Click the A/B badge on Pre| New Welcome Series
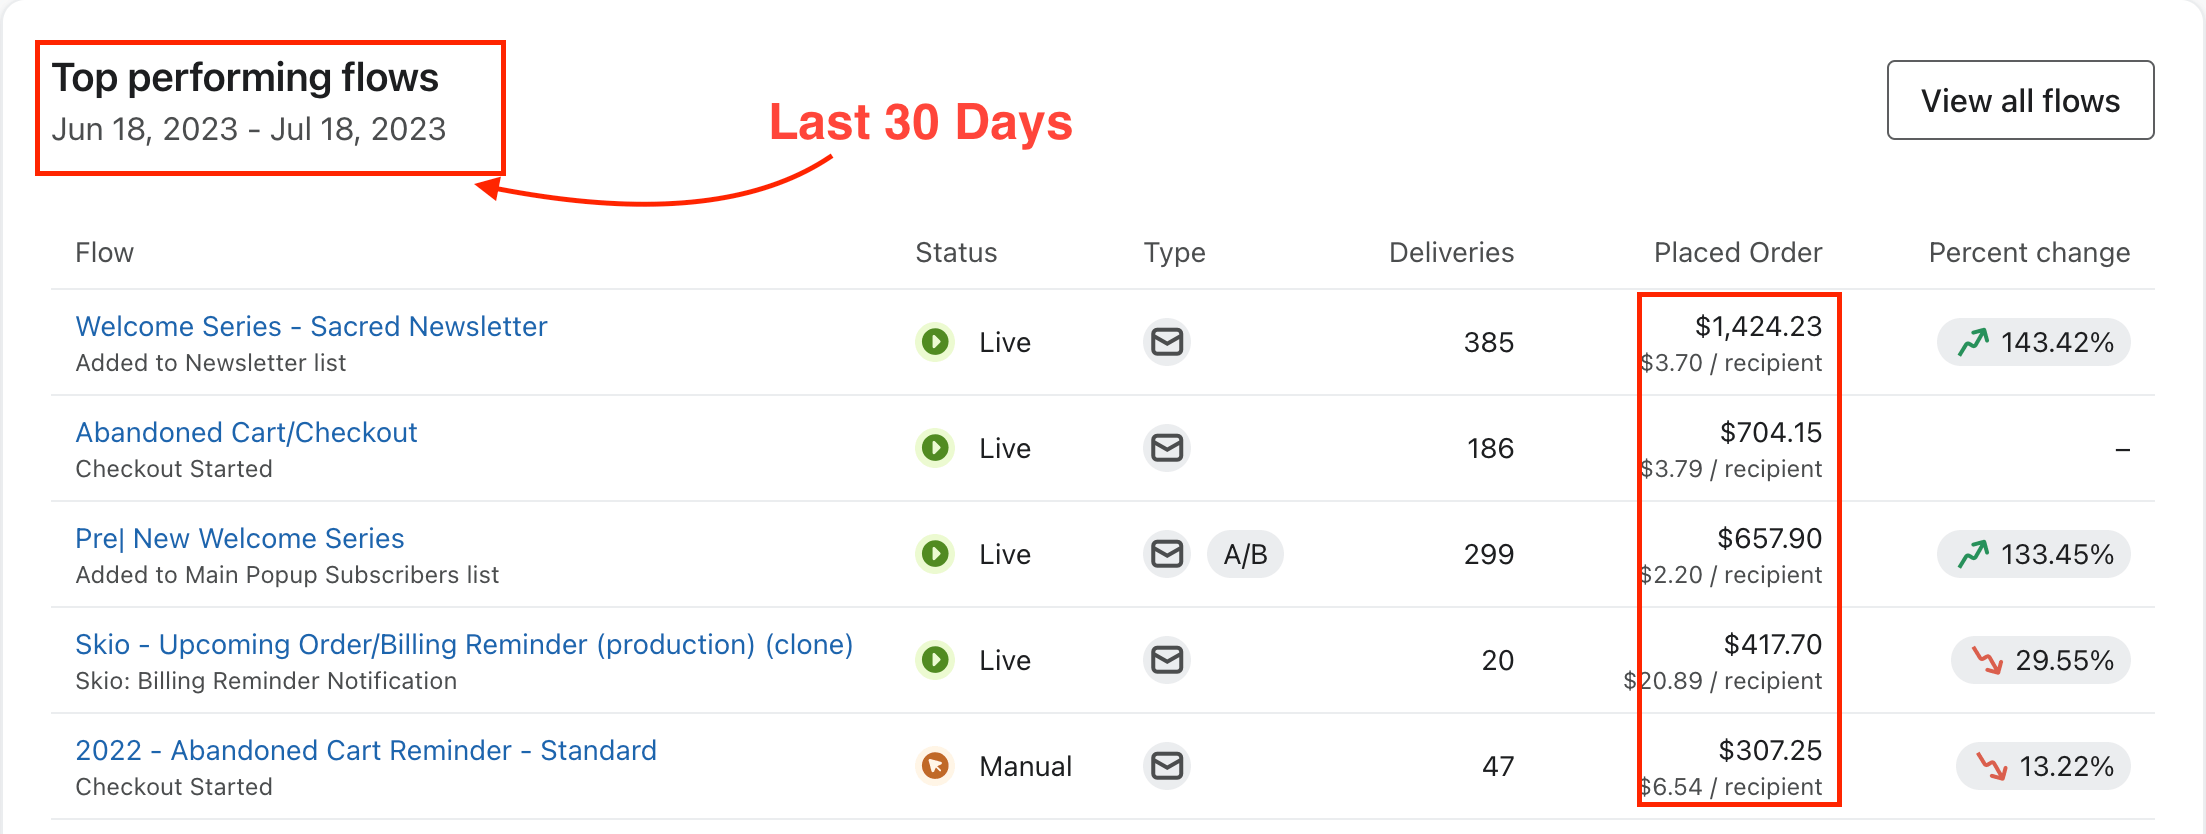2206x834 pixels. point(1245,554)
